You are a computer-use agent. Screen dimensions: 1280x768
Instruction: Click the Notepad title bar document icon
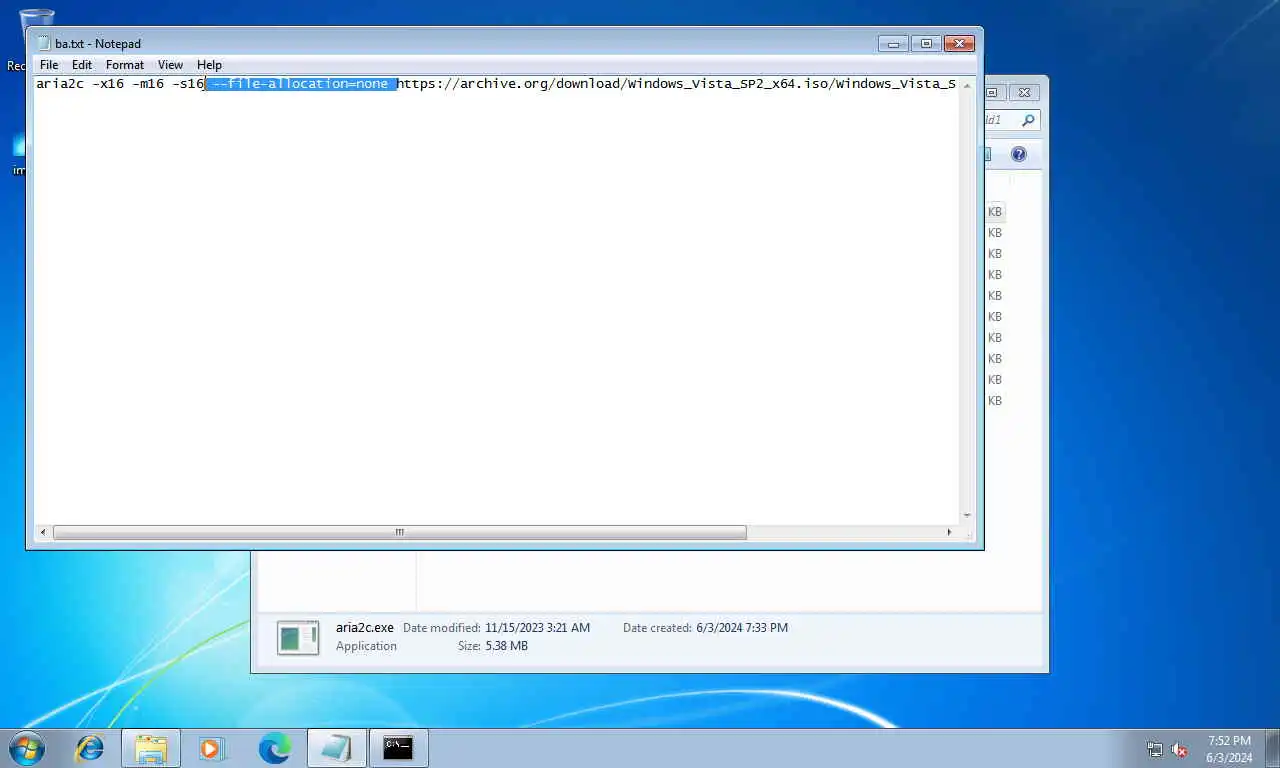click(44, 43)
